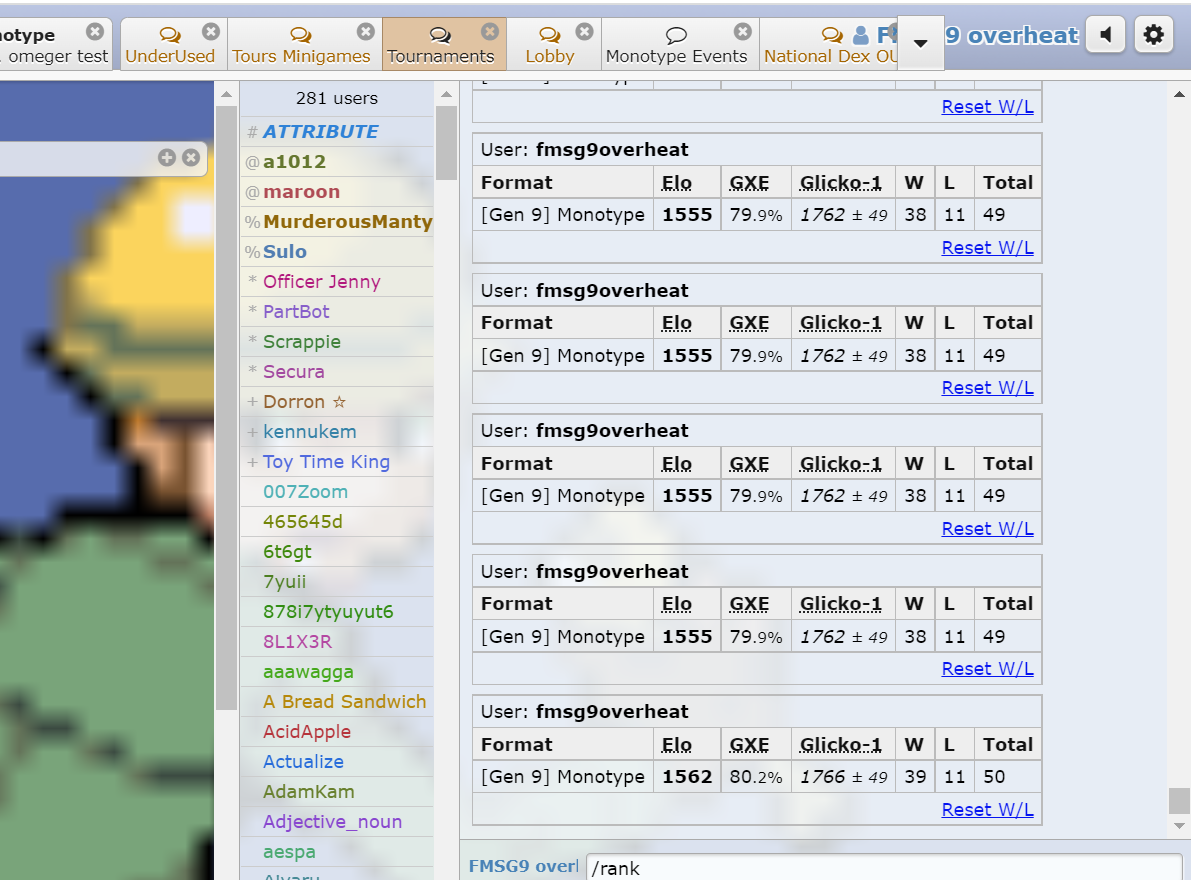Close the Lobby room tab
Image resolution: width=1191 pixels, height=880 pixels.
pos(584,32)
